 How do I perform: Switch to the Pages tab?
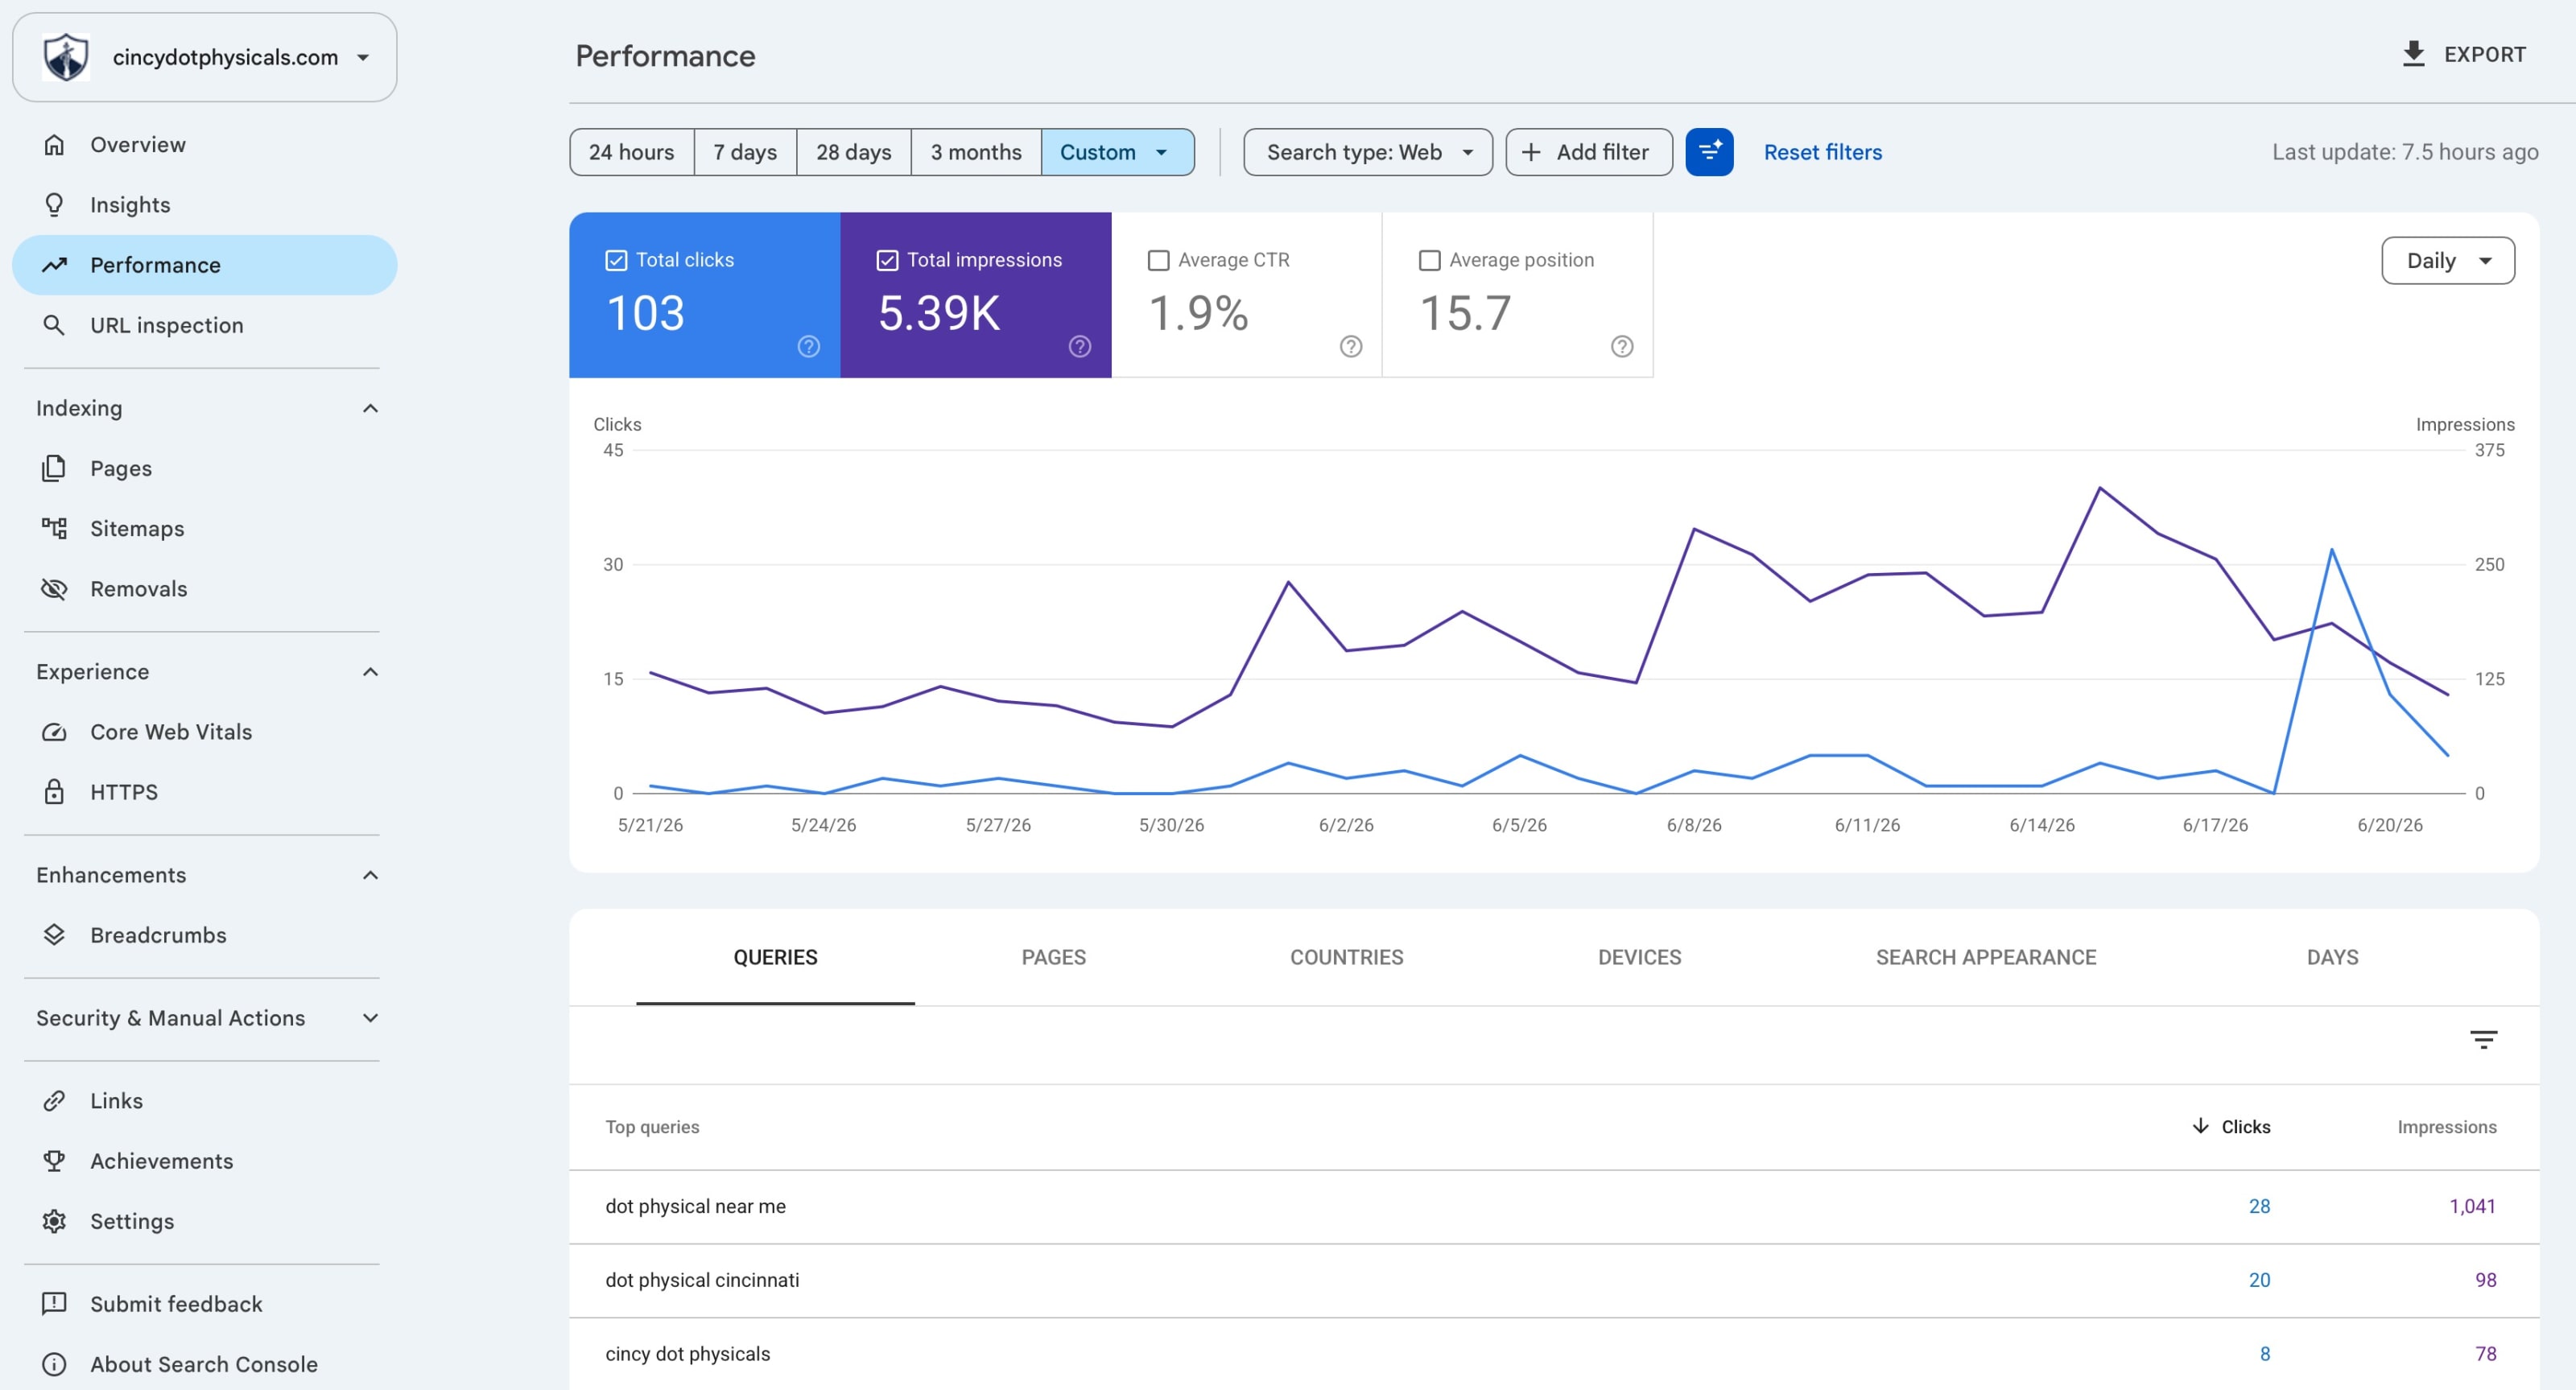coord(1053,957)
